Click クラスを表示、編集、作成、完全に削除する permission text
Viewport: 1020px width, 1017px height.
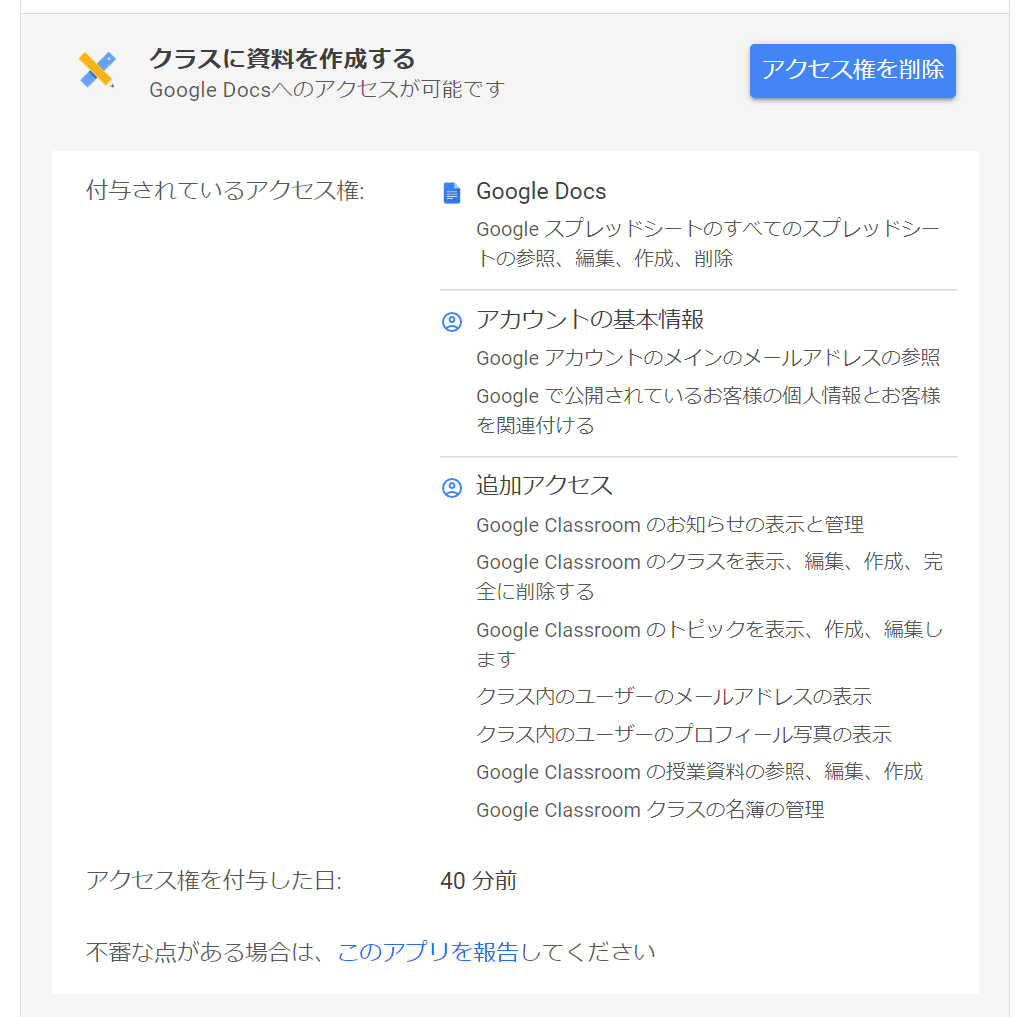(x=709, y=576)
